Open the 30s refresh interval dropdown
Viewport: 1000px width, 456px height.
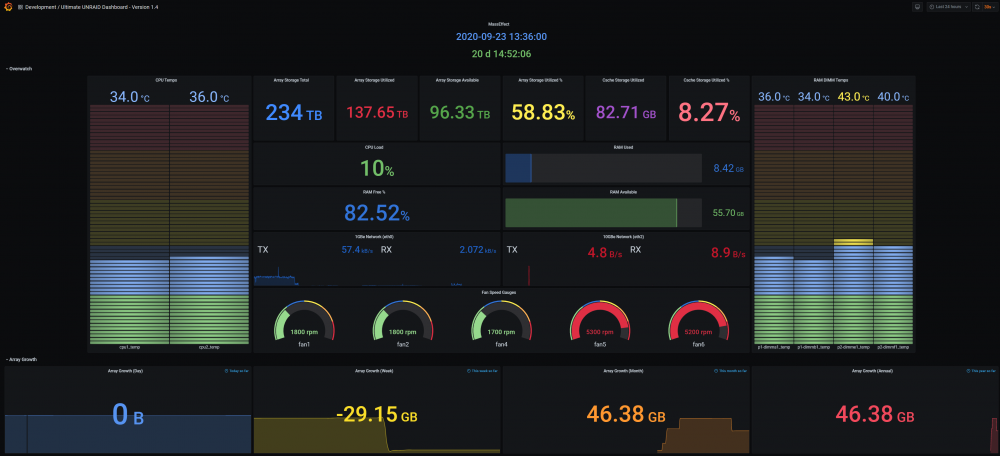[x=989, y=7]
